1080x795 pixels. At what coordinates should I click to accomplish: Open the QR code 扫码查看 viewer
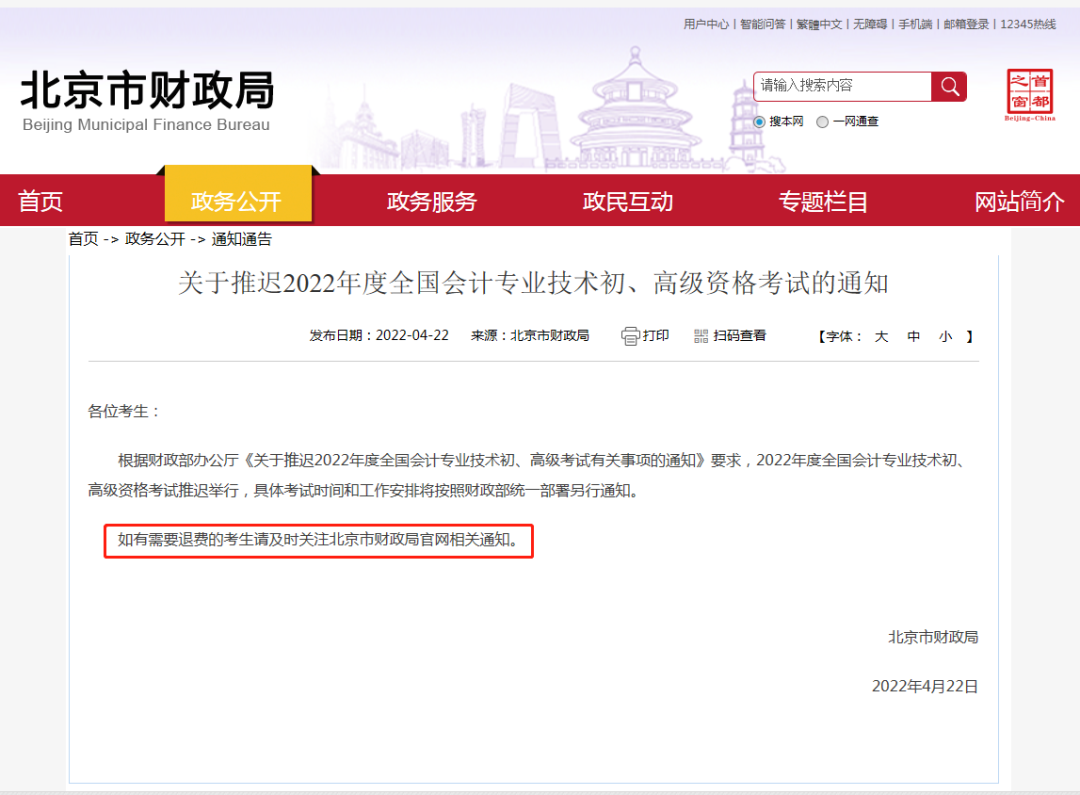(731, 335)
